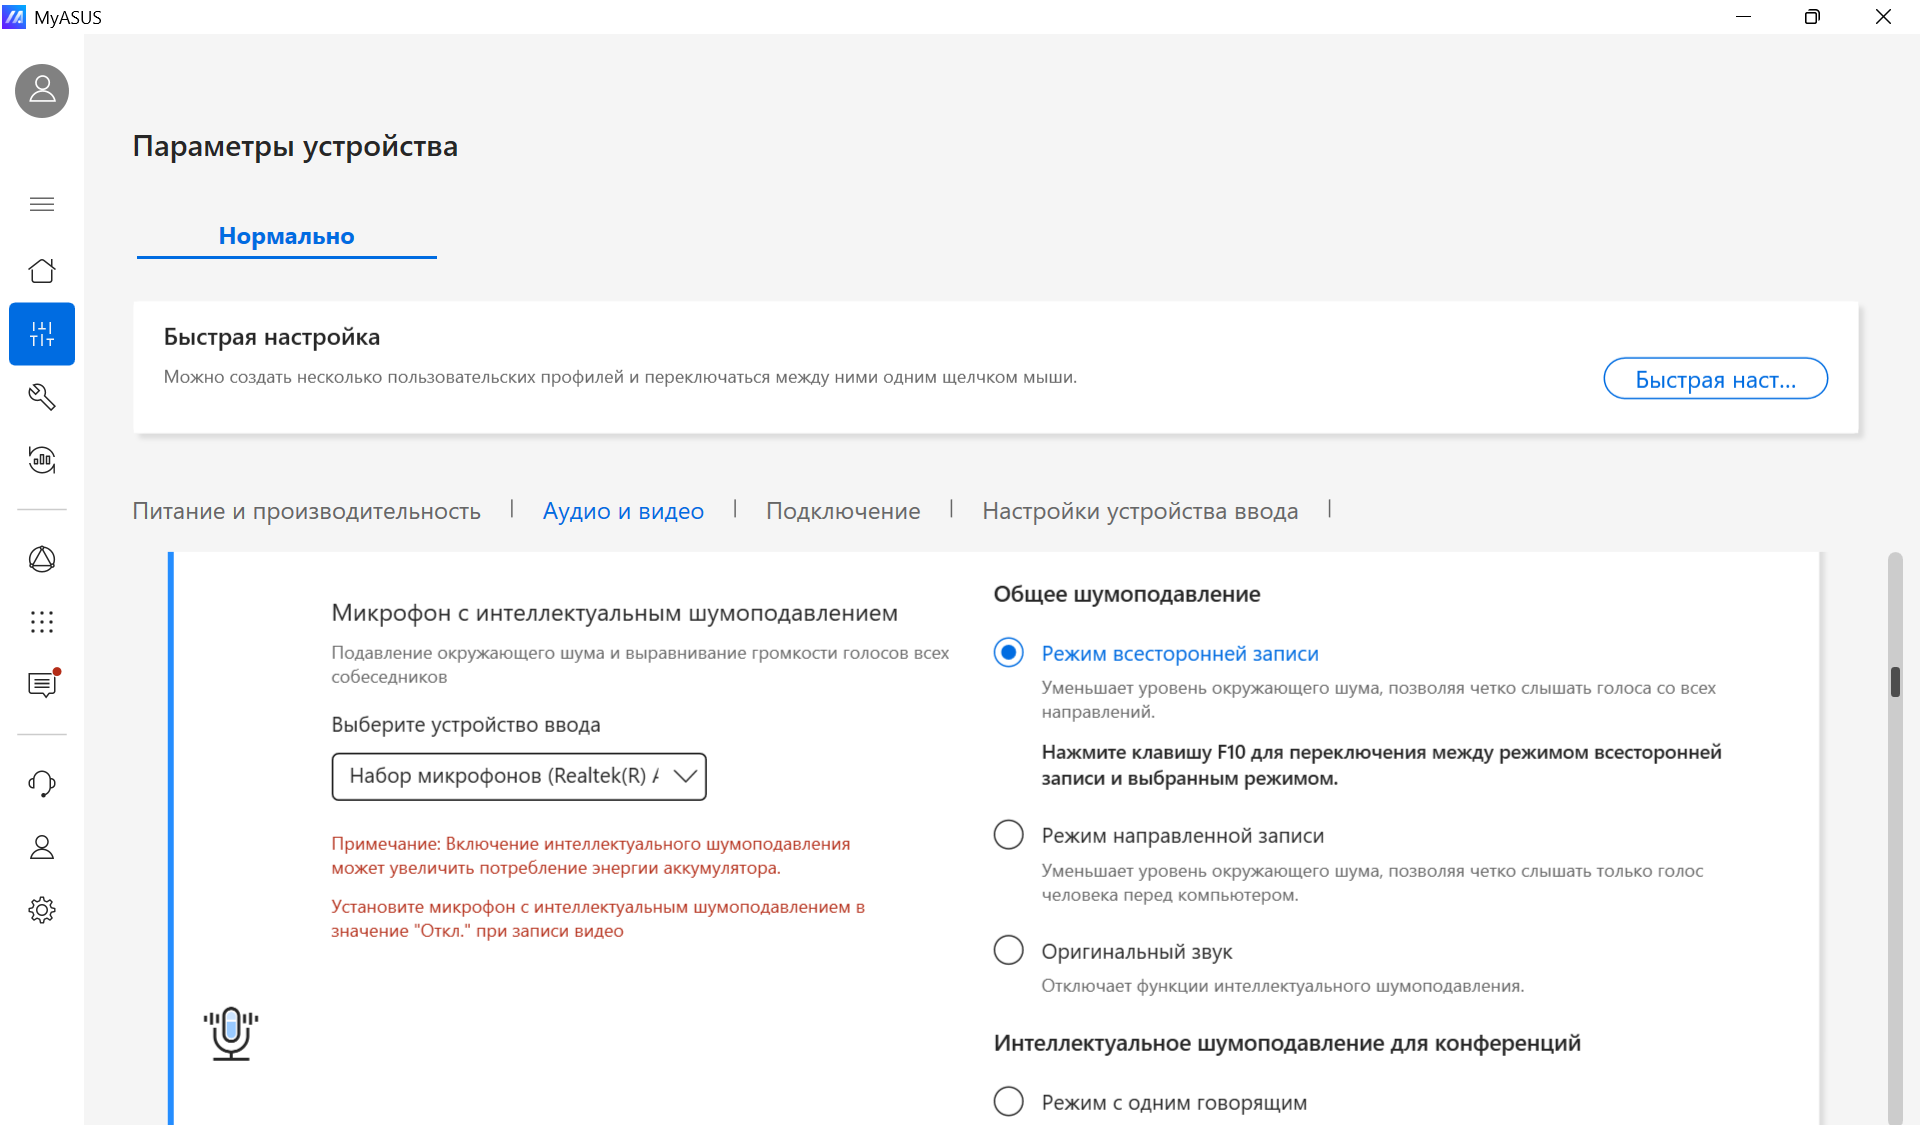Viewport: 1920px width, 1125px height.
Task: Open Настройки устройства ввода tab
Action: (x=1140, y=511)
